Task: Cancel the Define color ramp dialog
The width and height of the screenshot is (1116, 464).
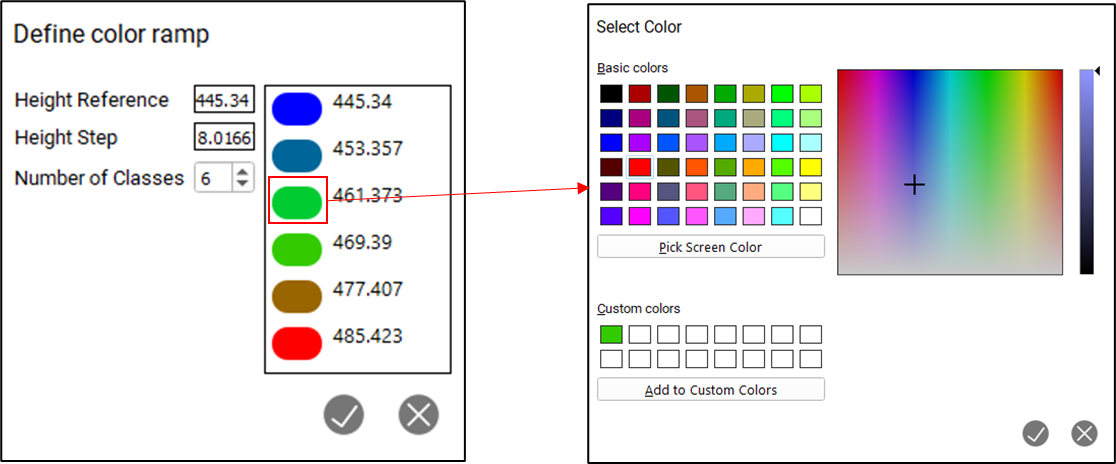Action: (418, 414)
